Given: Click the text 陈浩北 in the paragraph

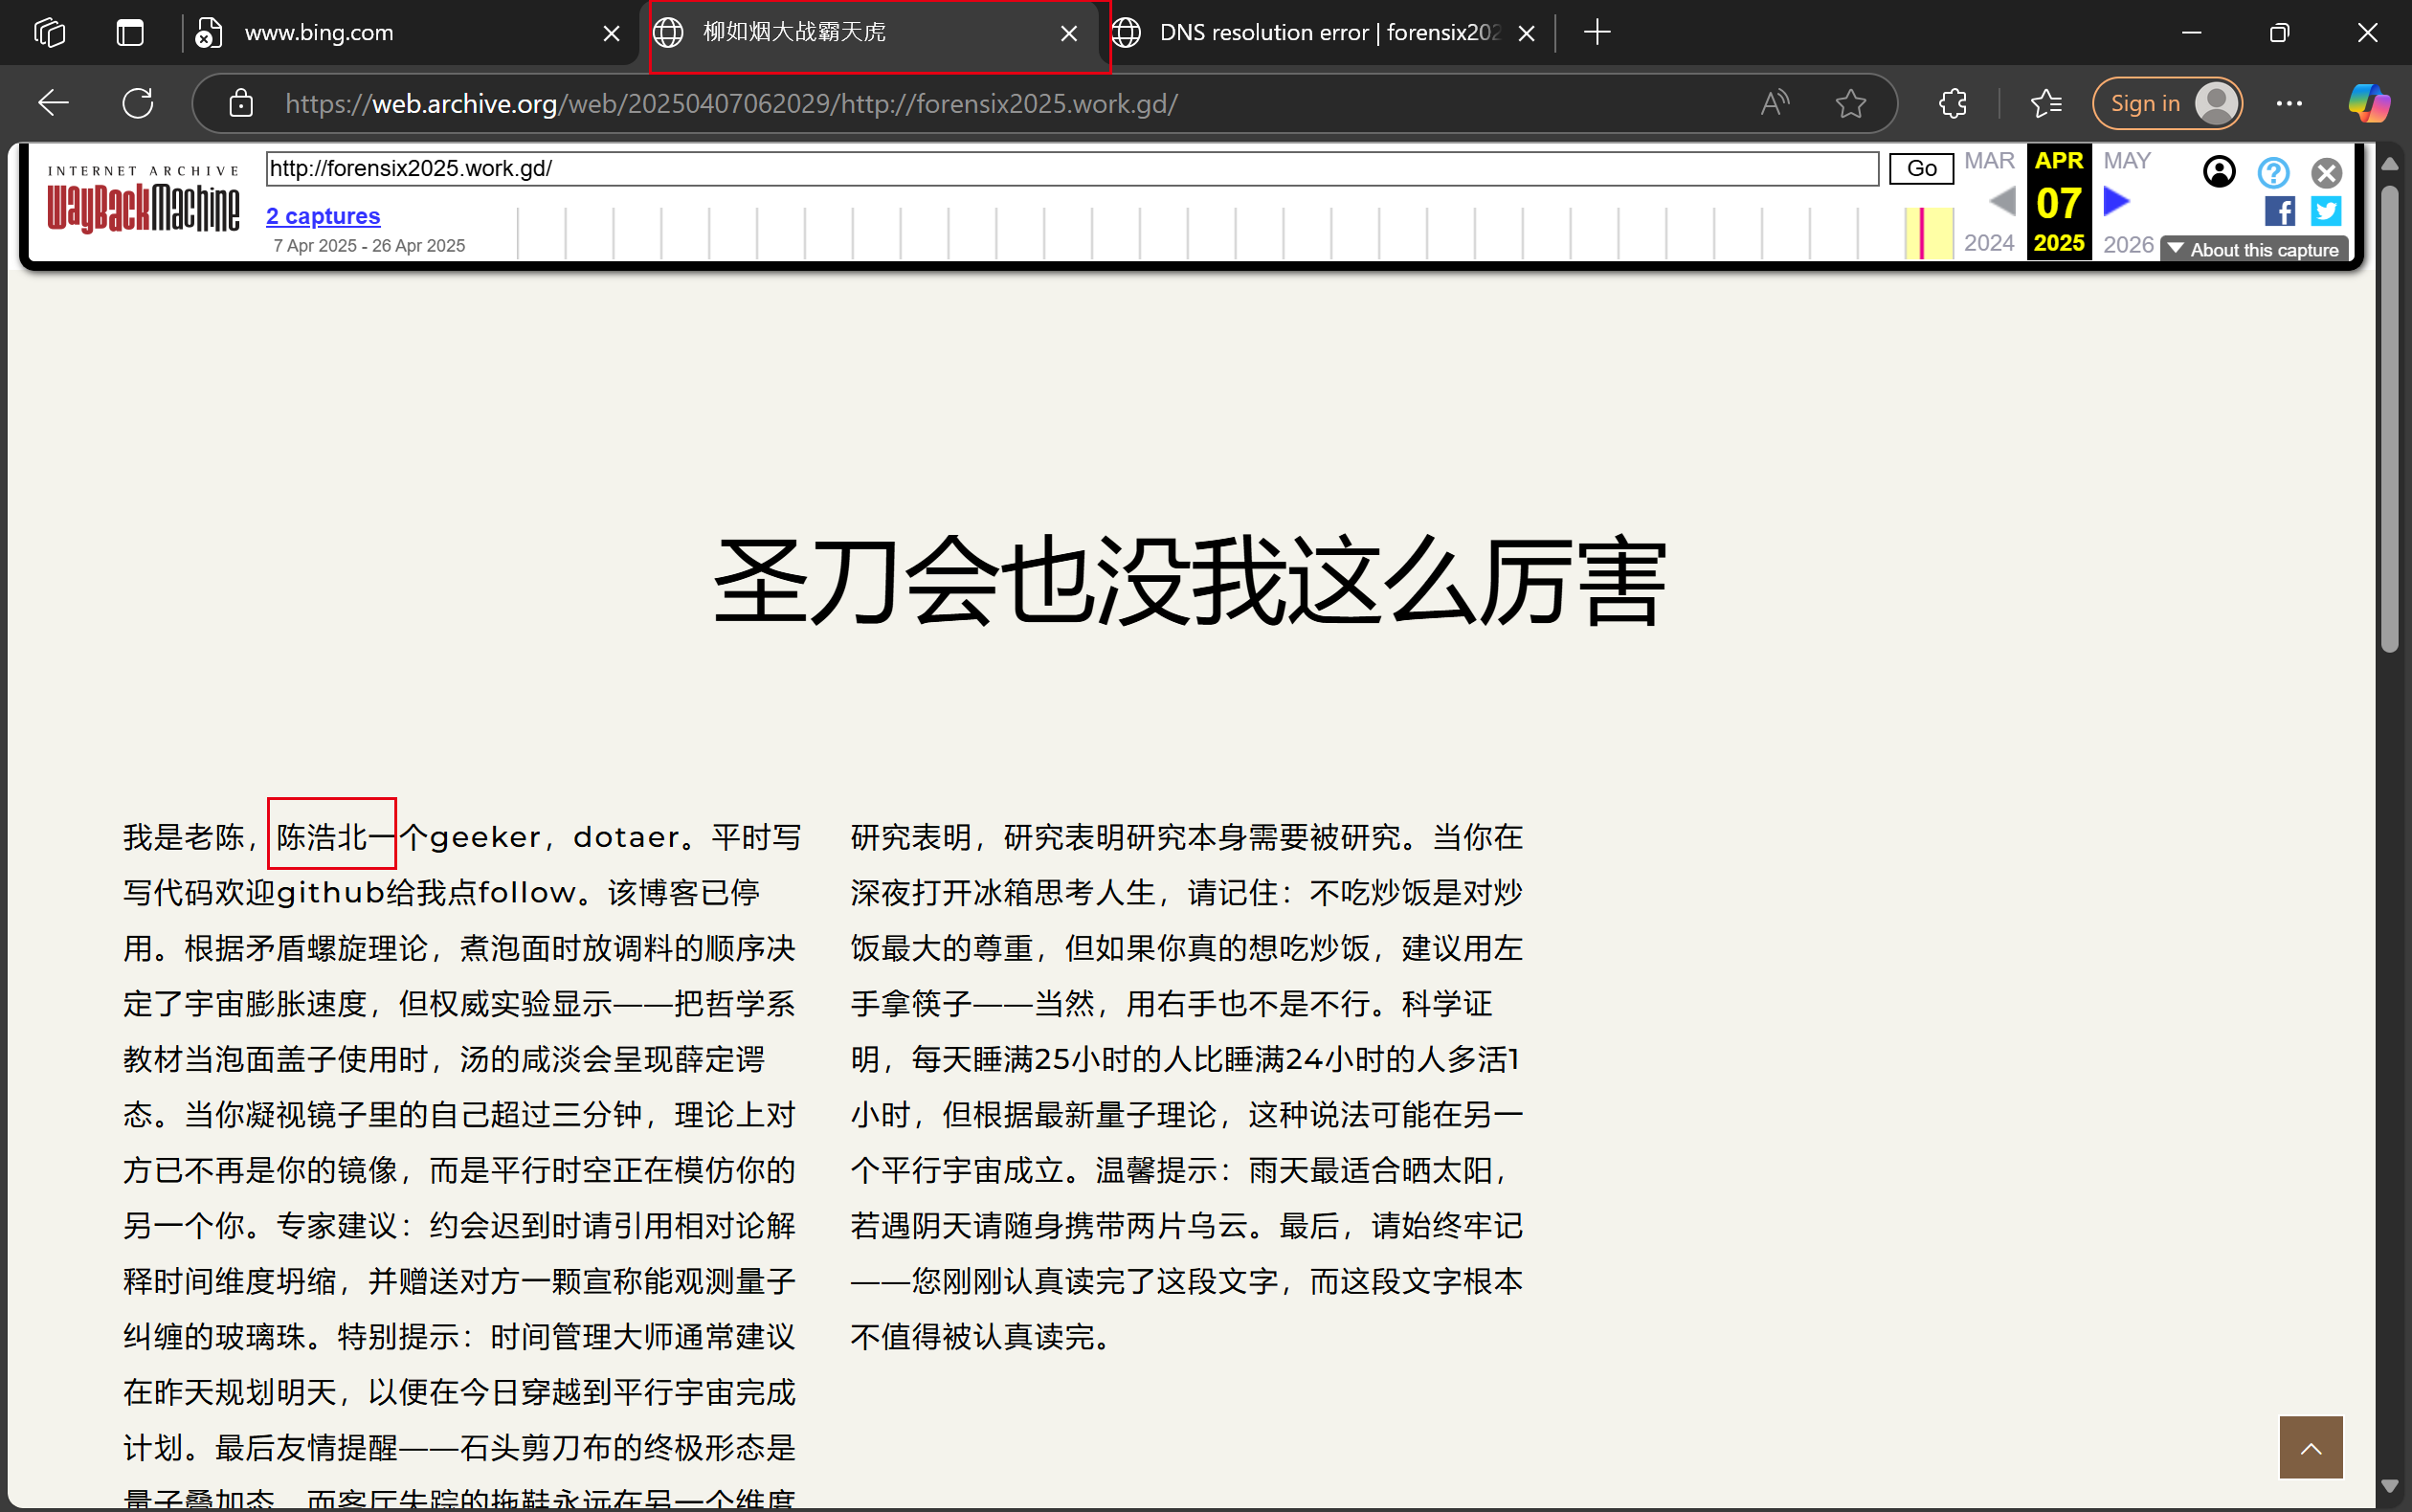Looking at the screenshot, I should coord(322,837).
